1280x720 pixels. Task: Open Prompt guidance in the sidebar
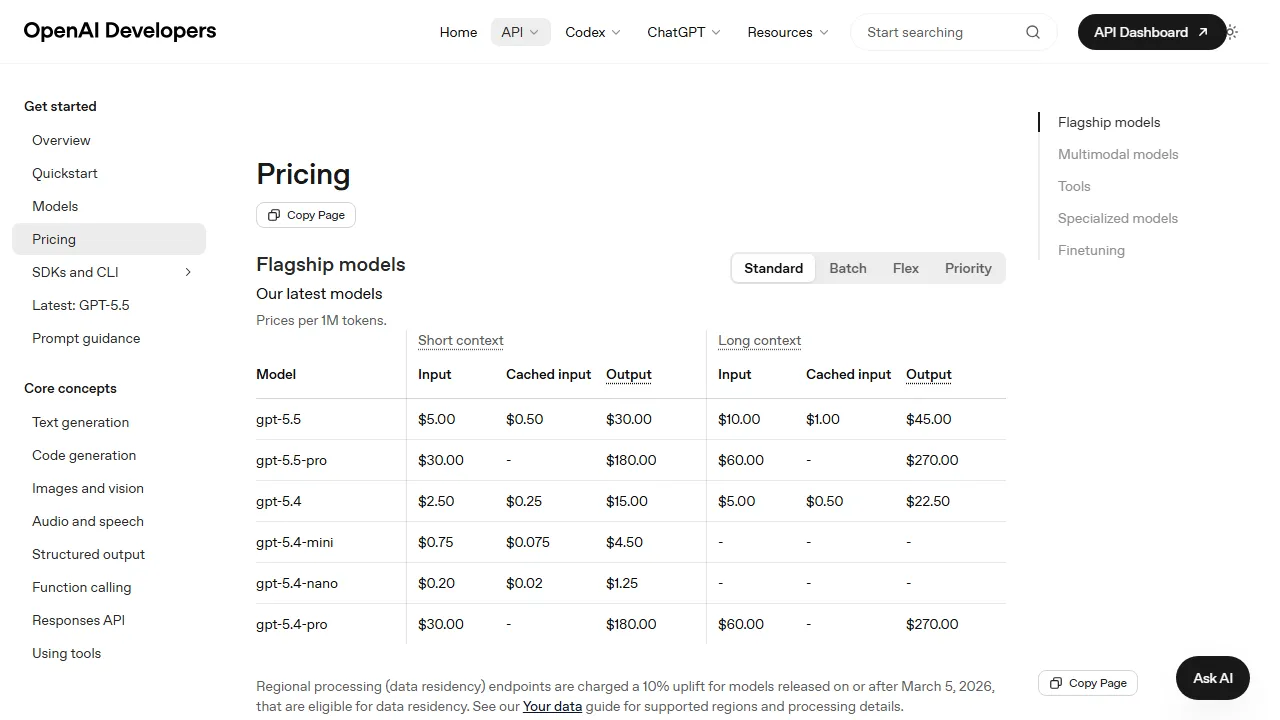click(109, 338)
